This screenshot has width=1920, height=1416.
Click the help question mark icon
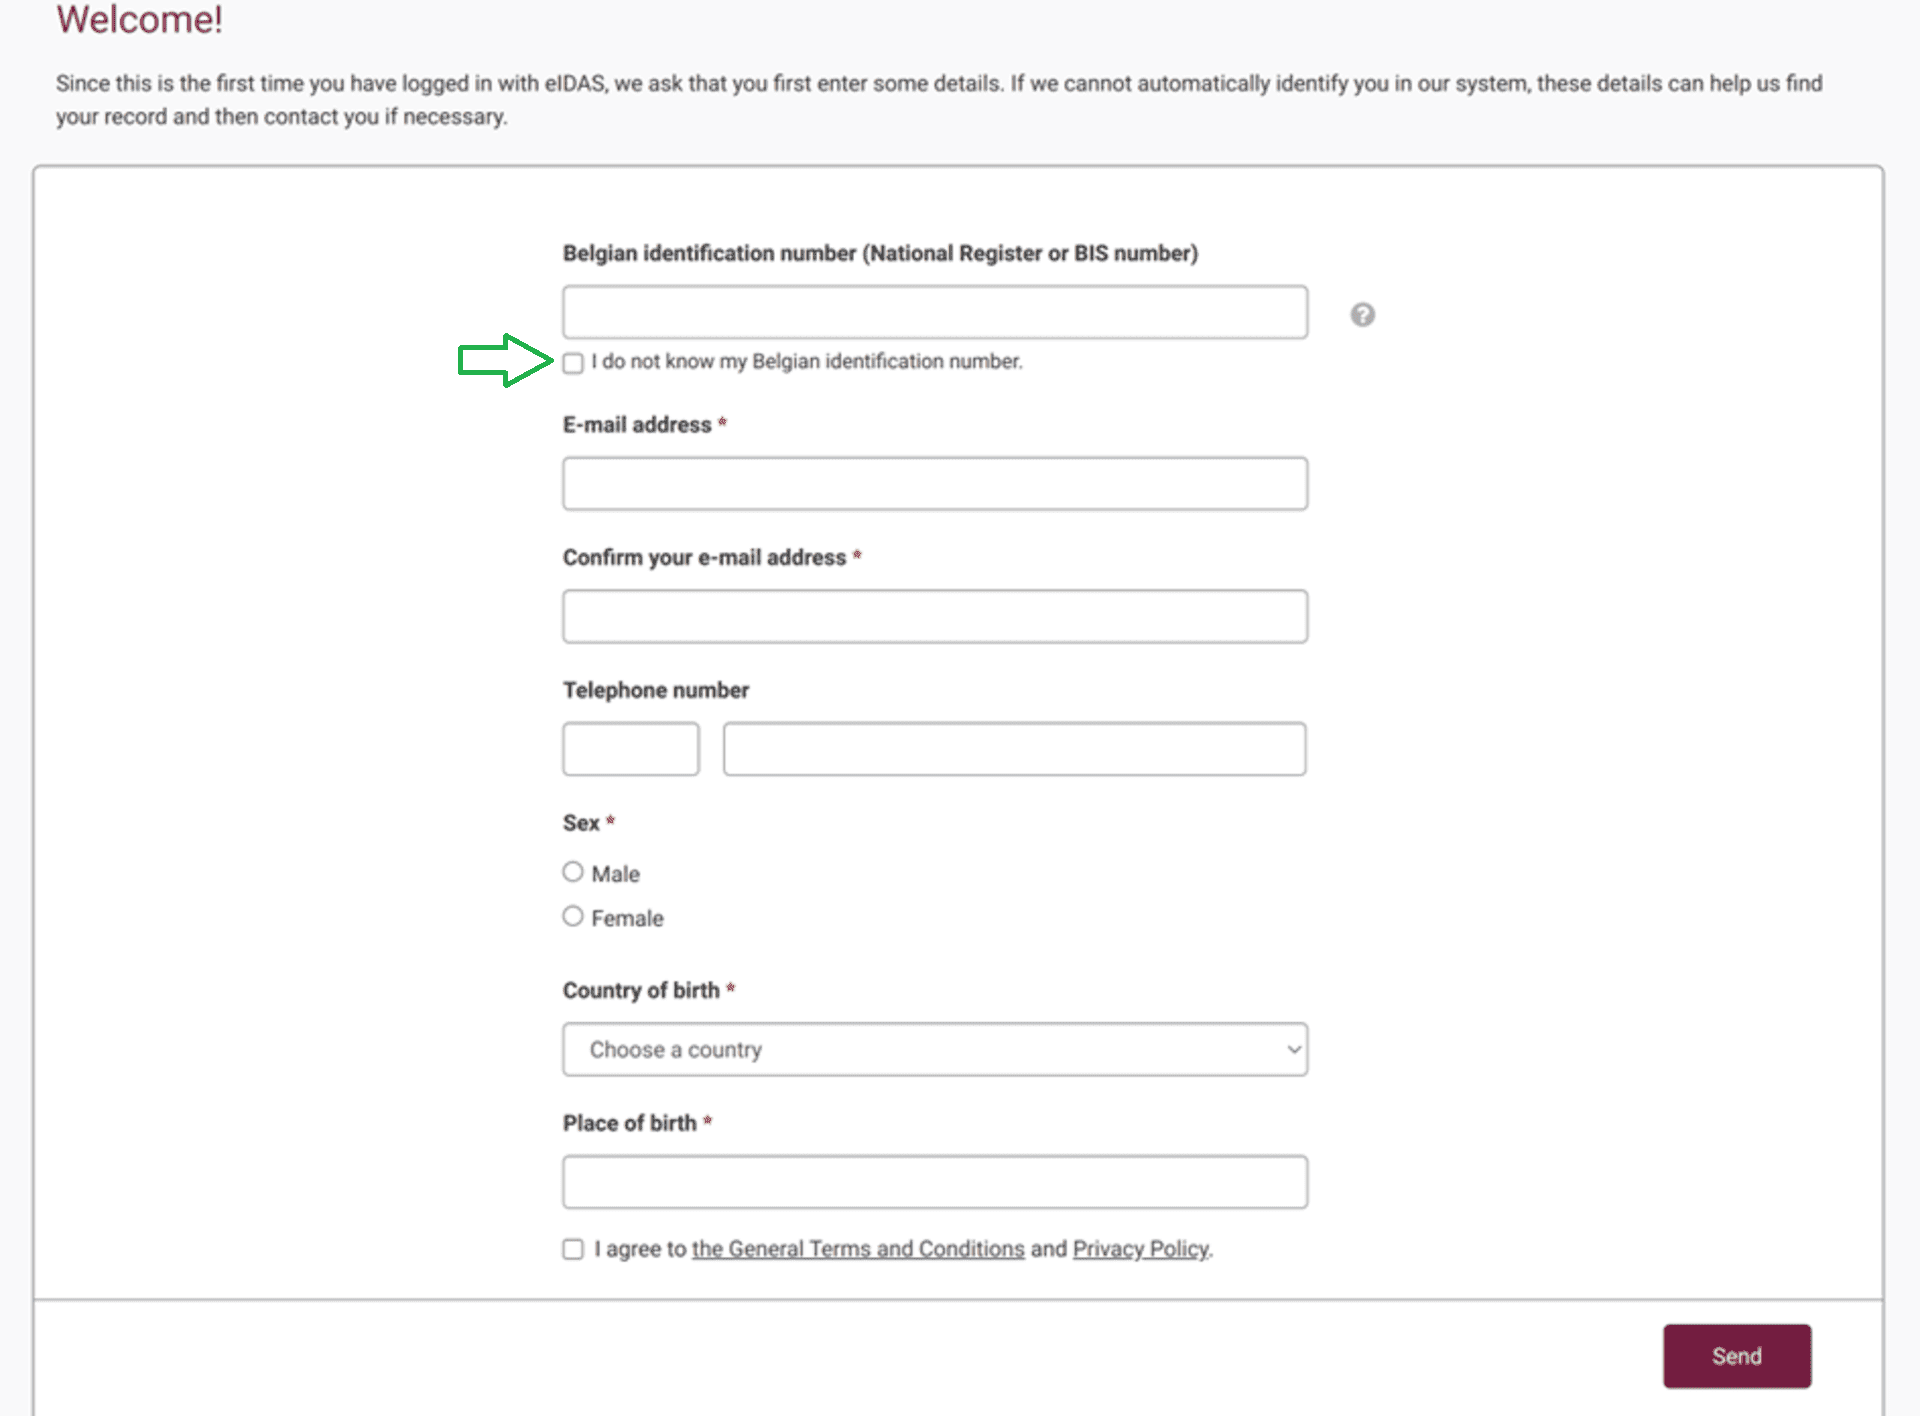(1362, 315)
